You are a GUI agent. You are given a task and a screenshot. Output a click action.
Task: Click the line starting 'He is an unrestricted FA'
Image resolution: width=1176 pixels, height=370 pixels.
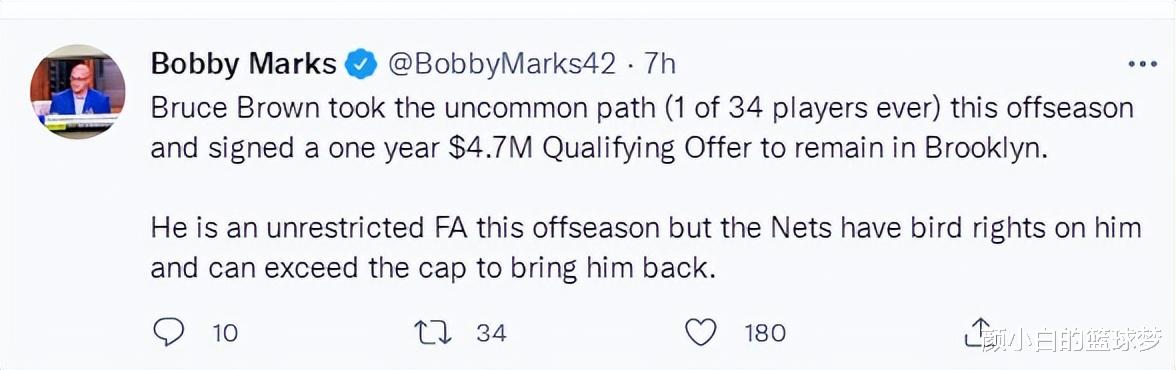pos(646,227)
